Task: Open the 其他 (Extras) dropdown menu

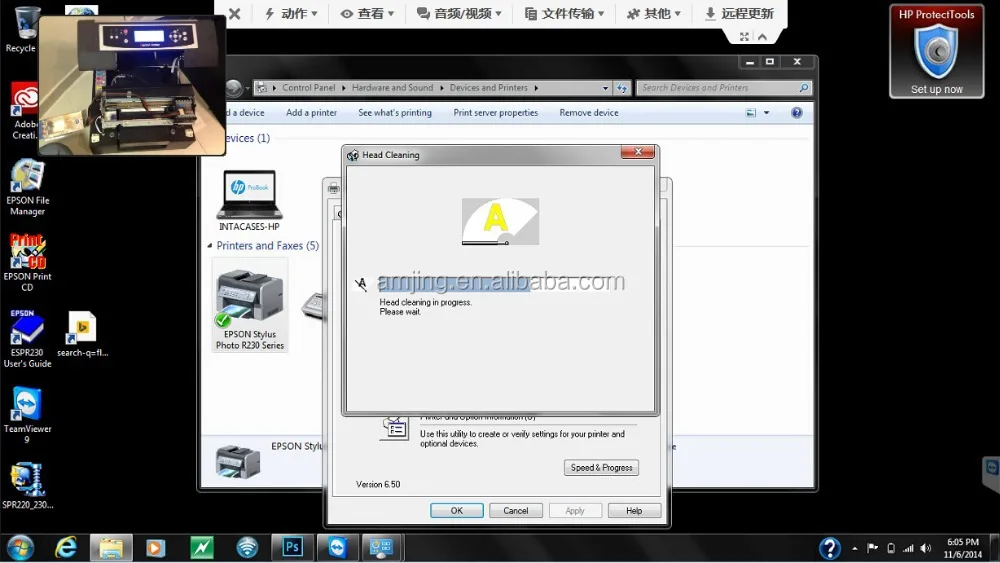Action: (654, 13)
